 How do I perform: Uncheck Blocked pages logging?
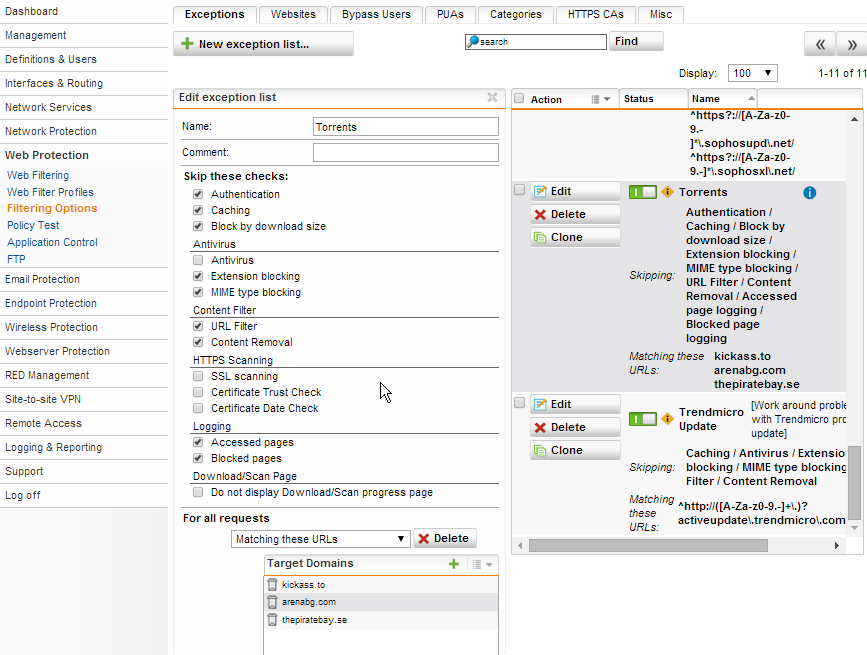(198, 458)
